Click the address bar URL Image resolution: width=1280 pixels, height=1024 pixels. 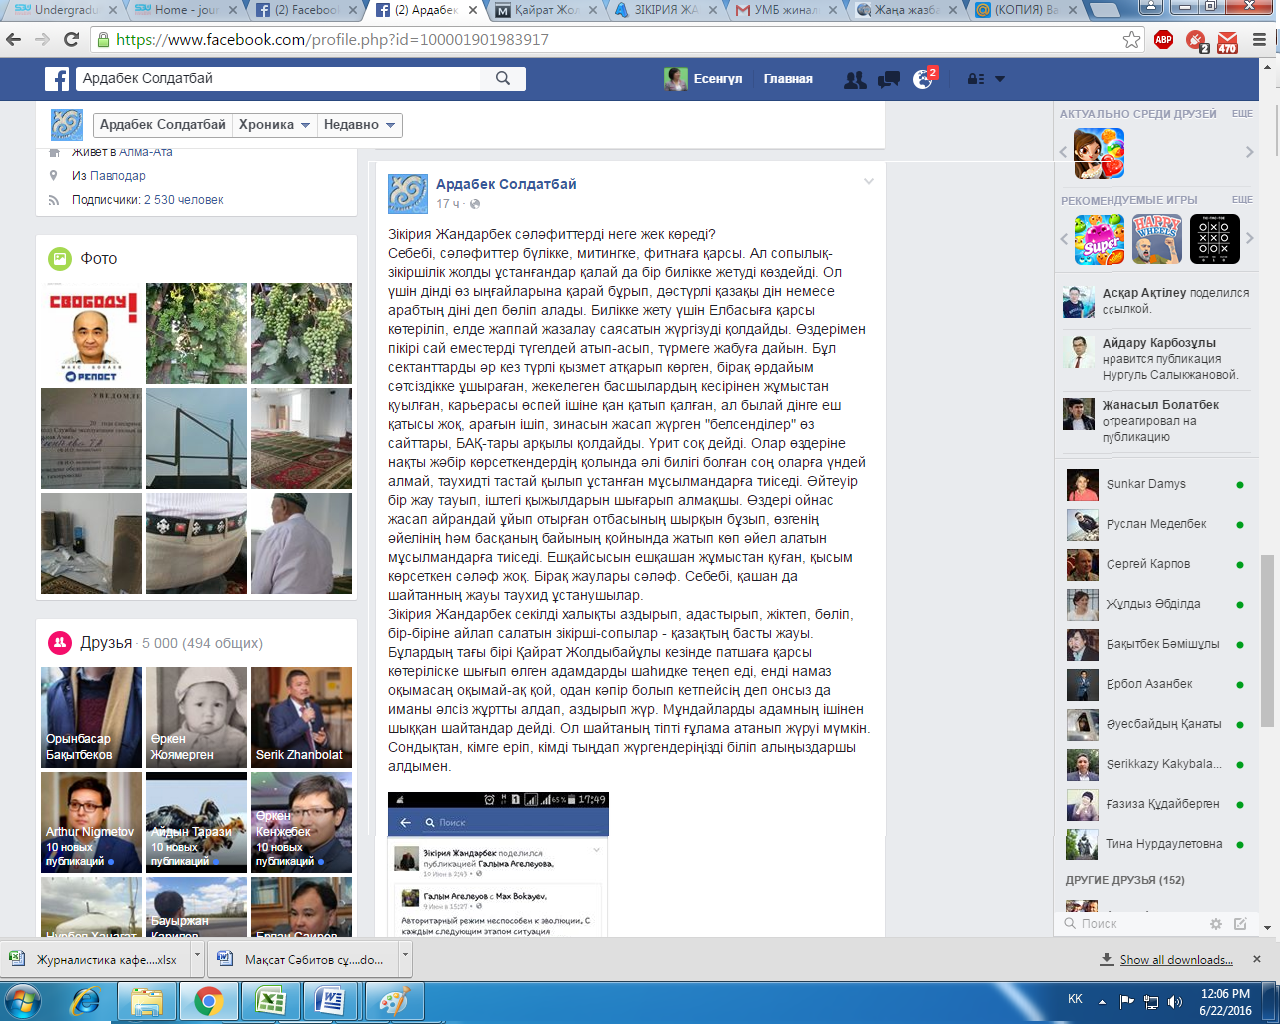332,40
